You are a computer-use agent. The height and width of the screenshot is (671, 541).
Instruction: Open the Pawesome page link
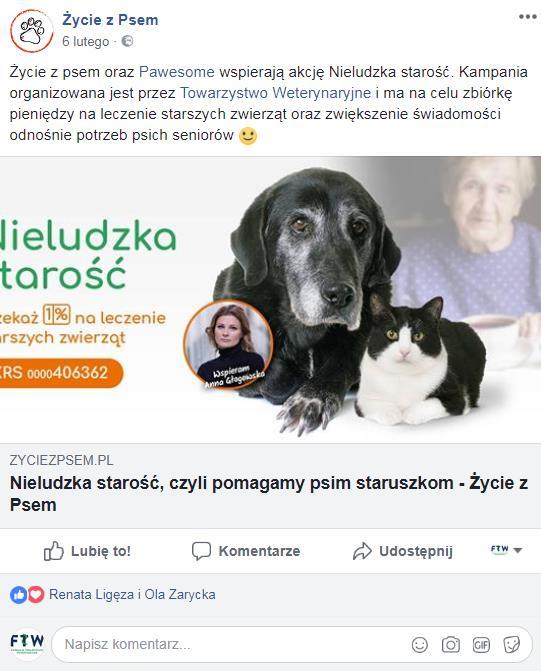pyautogui.click(x=177, y=72)
